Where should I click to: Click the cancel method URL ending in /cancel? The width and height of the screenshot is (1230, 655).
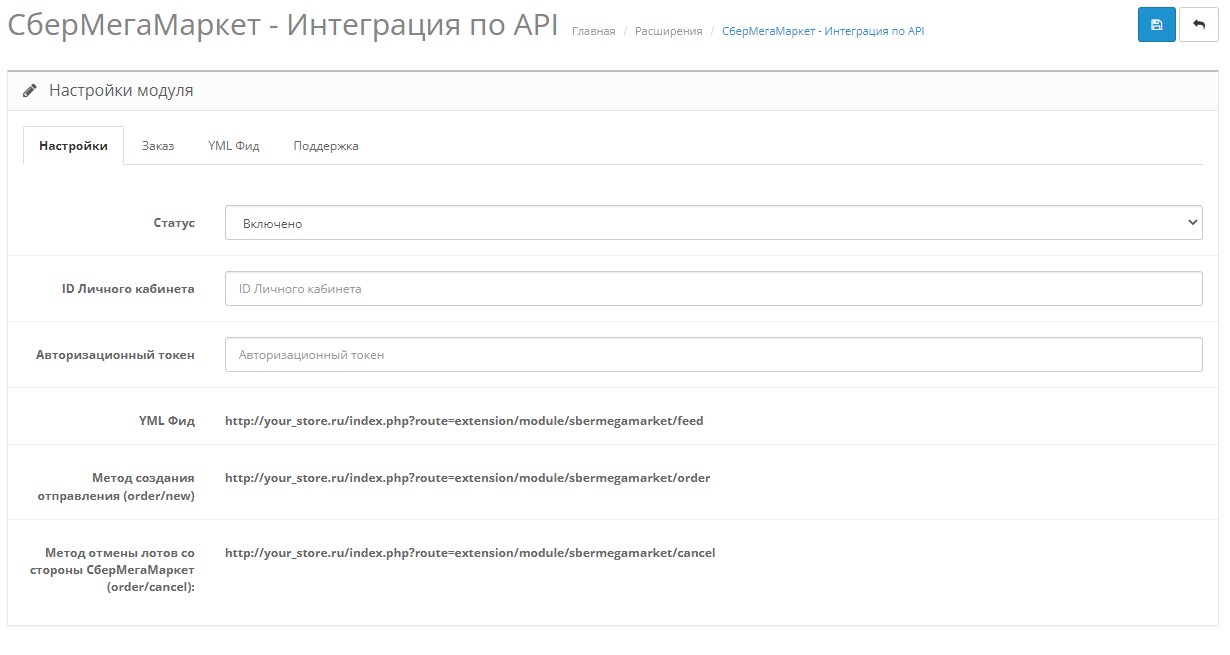[x=470, y=553]
